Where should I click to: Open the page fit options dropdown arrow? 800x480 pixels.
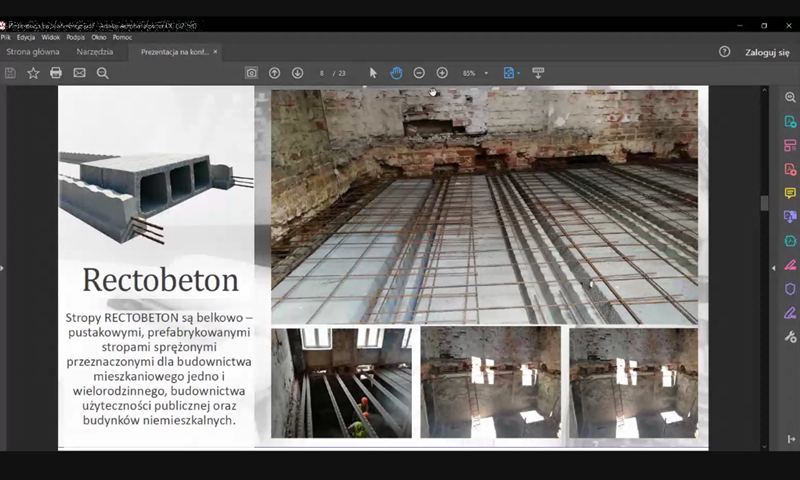tap(518, 73)
